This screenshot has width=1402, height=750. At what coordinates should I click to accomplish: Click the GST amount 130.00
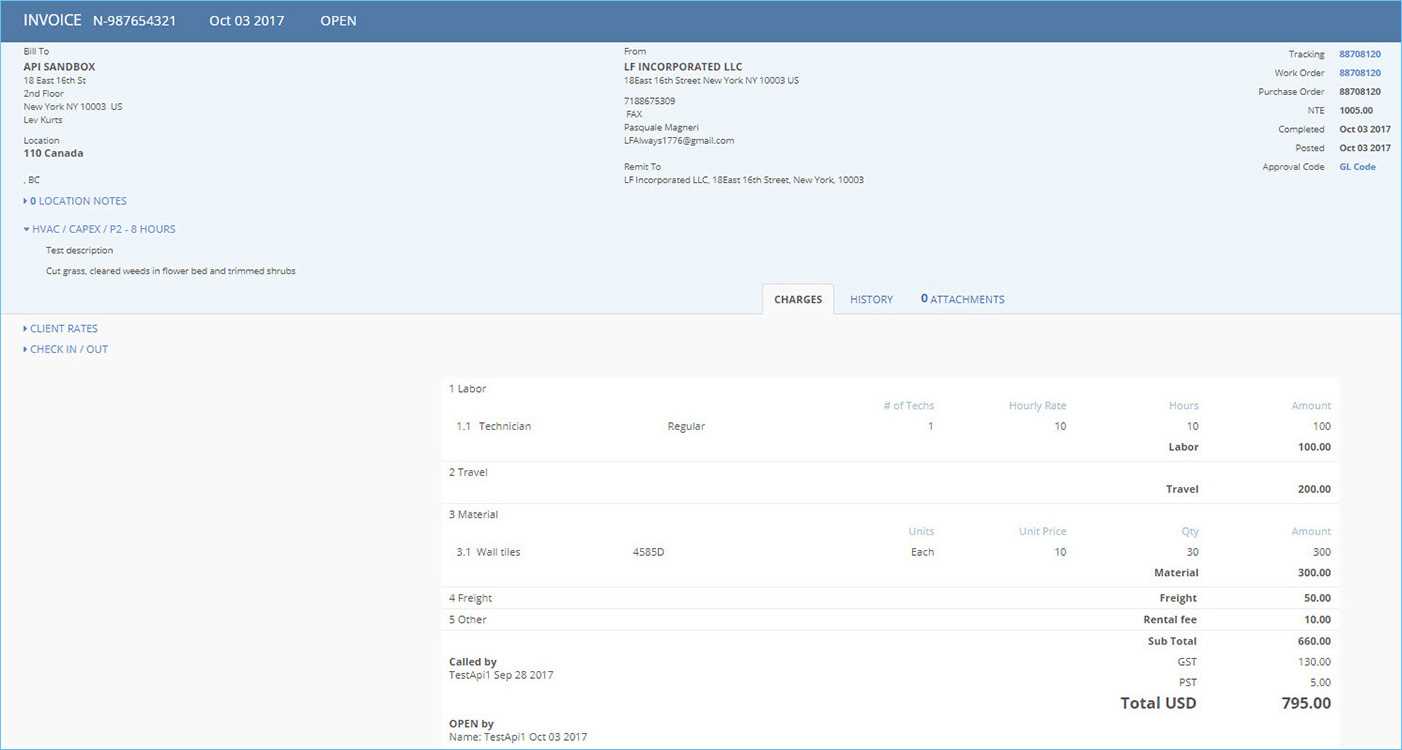[1314, 662]
